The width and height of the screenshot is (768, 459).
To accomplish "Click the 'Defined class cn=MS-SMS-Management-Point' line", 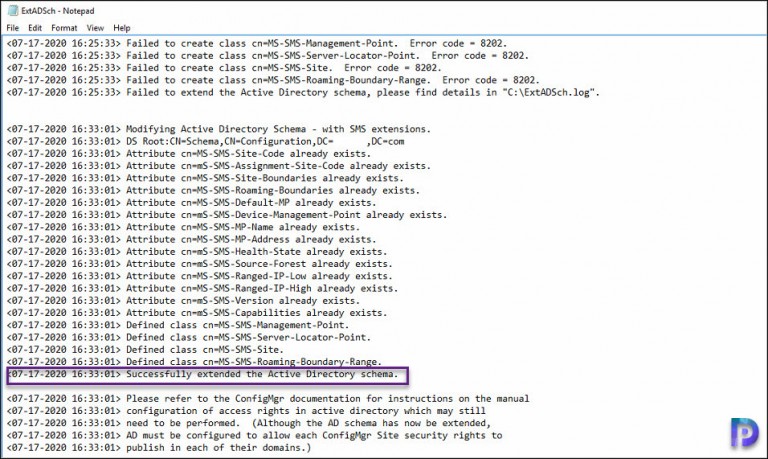I will pyautogui.click(x=178, y=325).
